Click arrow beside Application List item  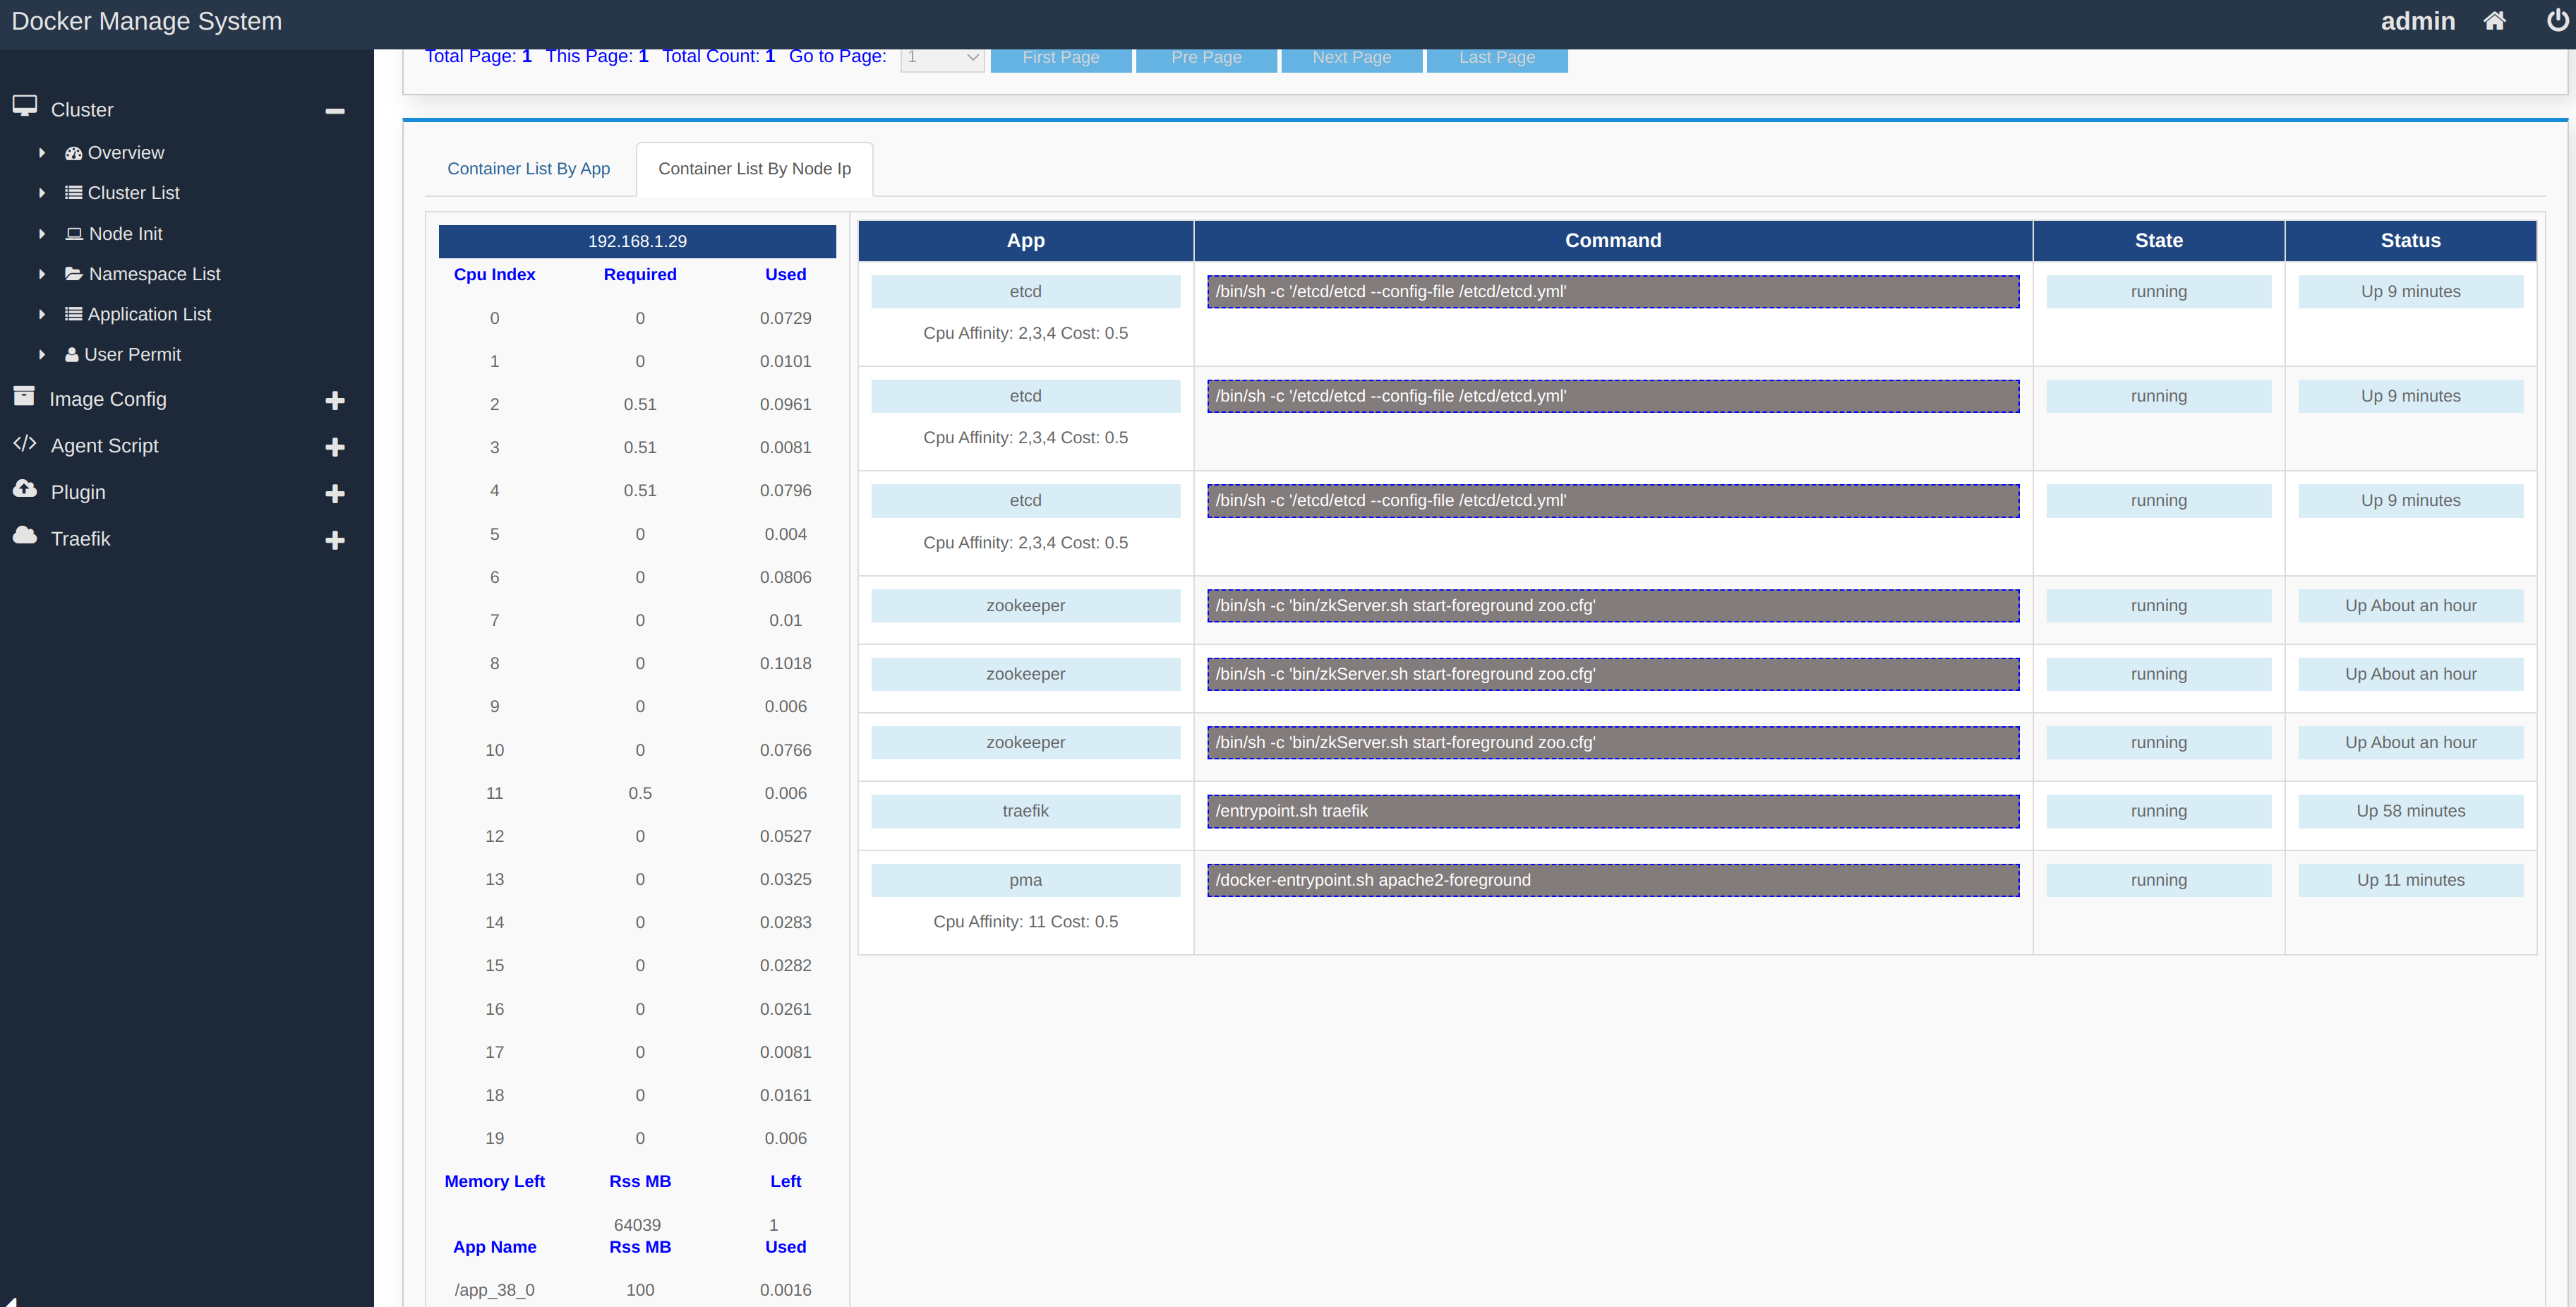[x=42, y=314]
